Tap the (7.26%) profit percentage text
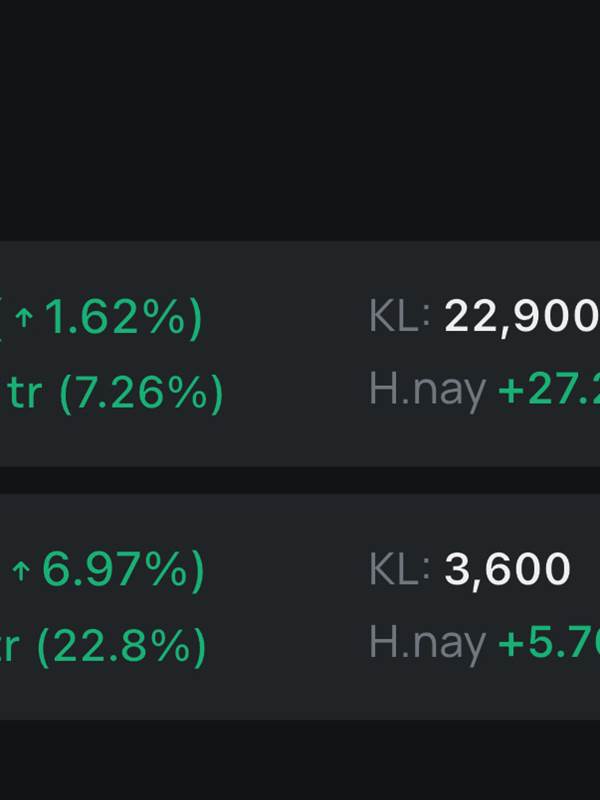The height and width of the screenshot is (800, 600). click(x=141, y=393)
